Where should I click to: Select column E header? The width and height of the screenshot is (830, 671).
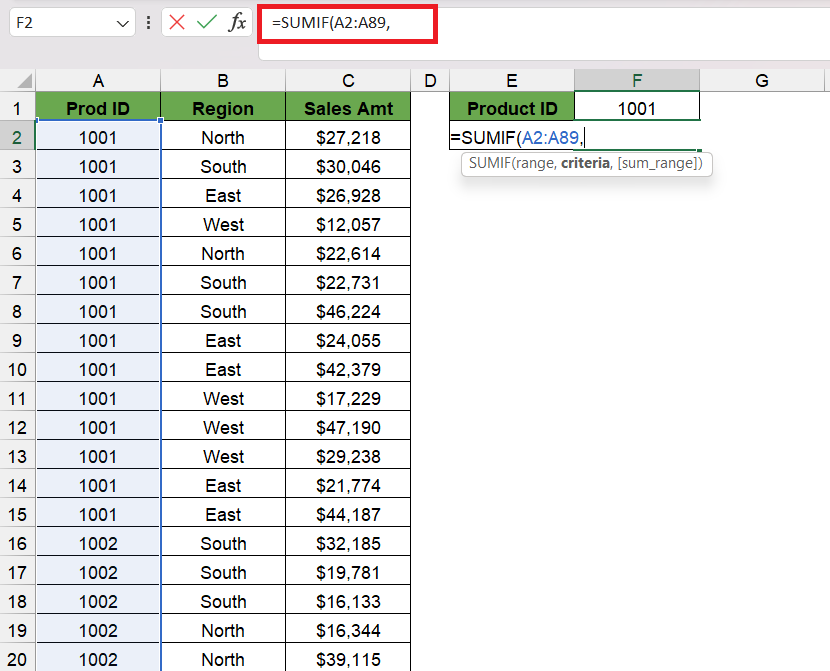pos(512,80)
